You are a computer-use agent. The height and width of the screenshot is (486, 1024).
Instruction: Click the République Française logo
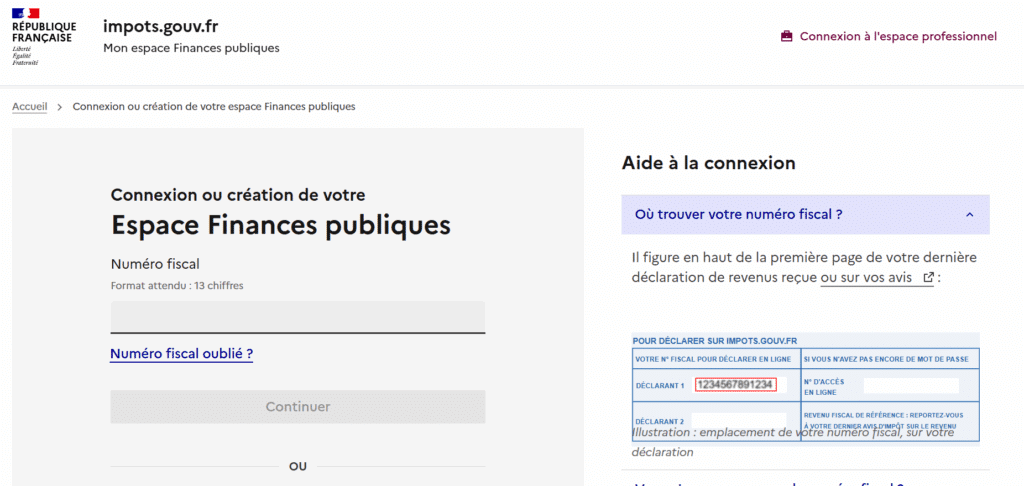point(44,37)
